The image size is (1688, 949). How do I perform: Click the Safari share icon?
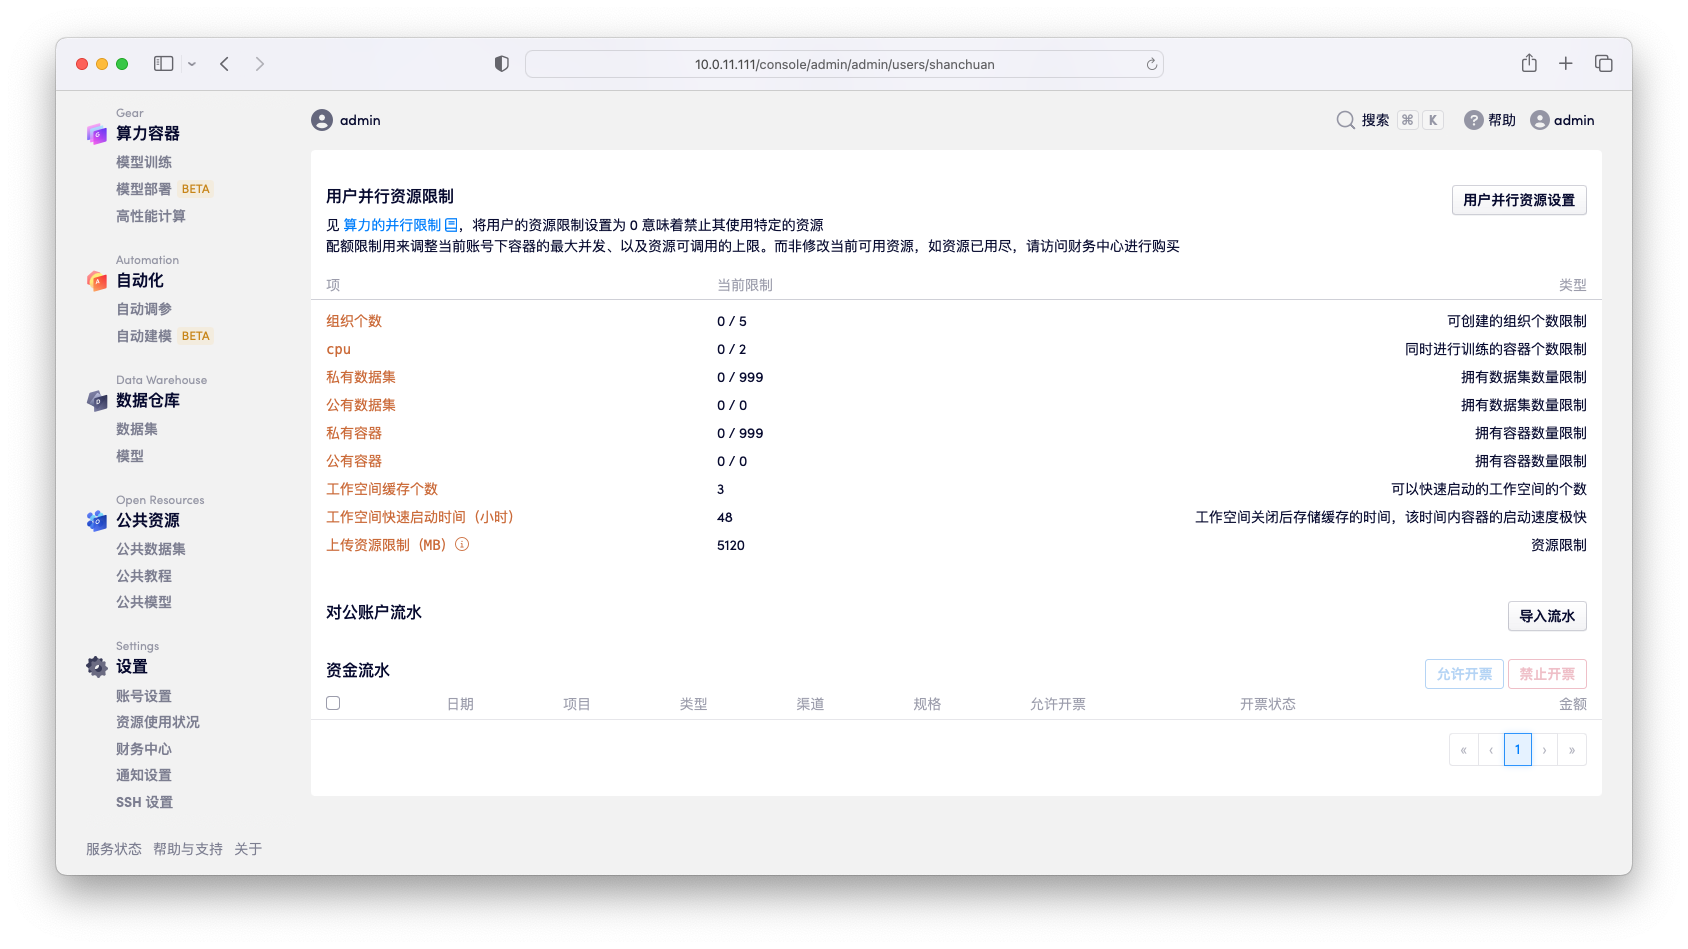click(1529, 64)
